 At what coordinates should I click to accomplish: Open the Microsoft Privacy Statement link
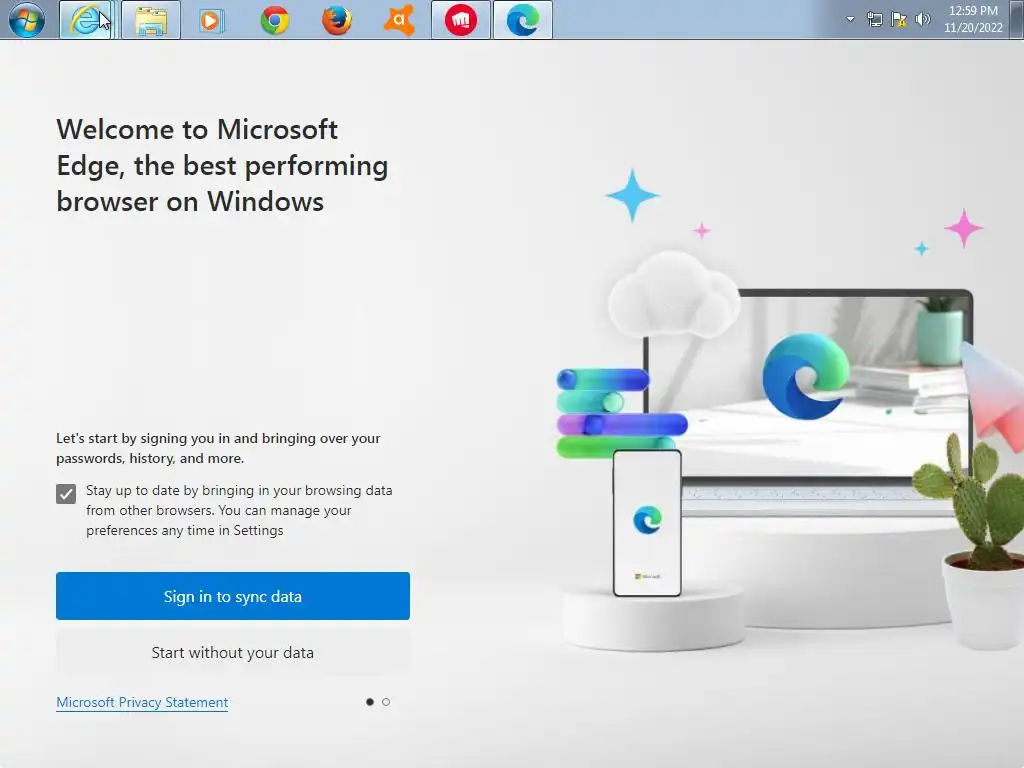click(x=142, y=703)
